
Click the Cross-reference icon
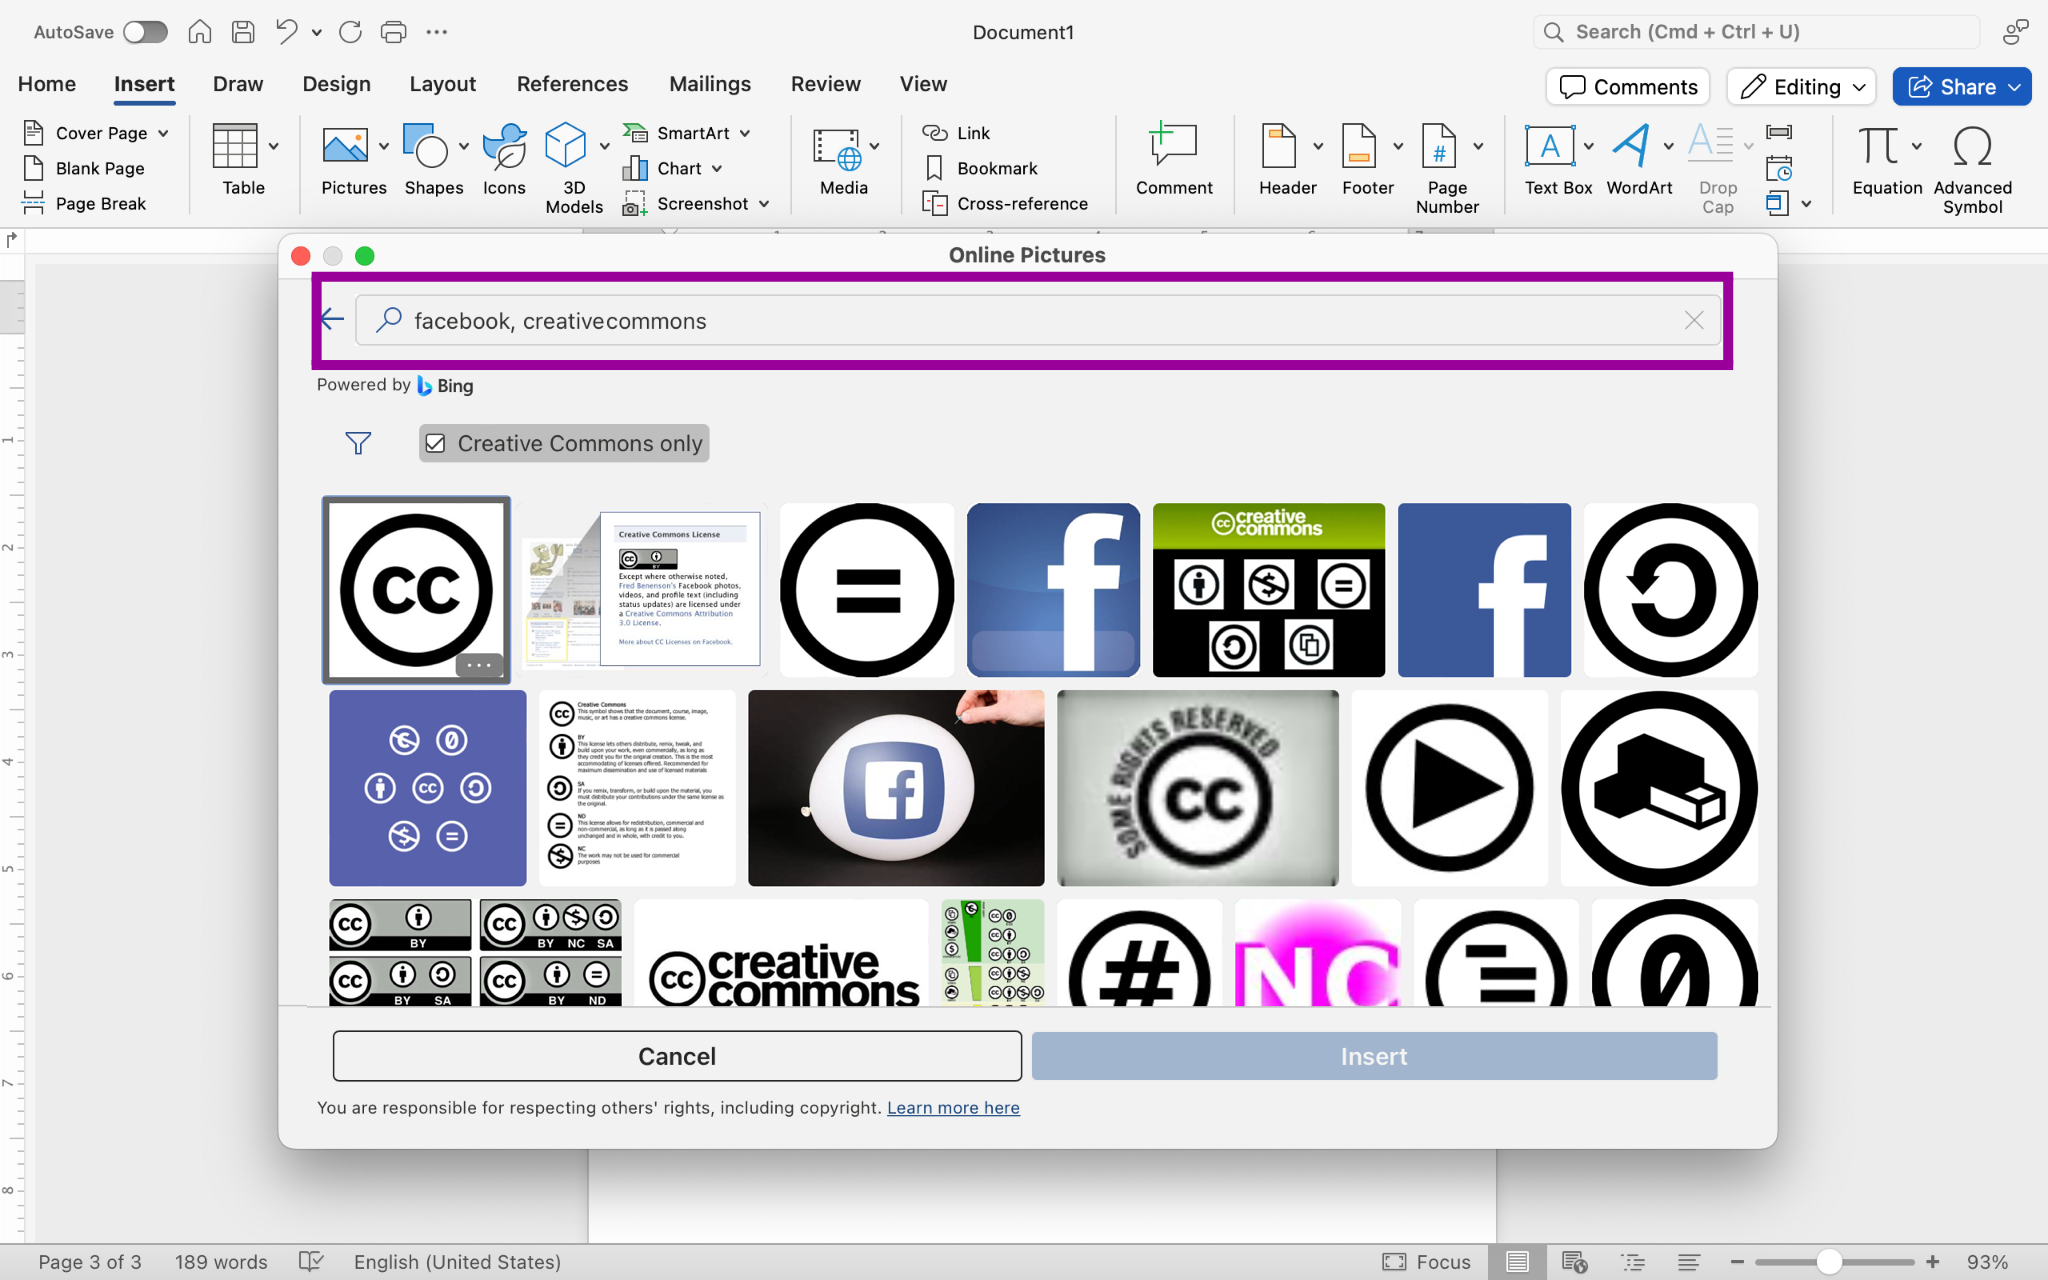[x=935, y=204]
